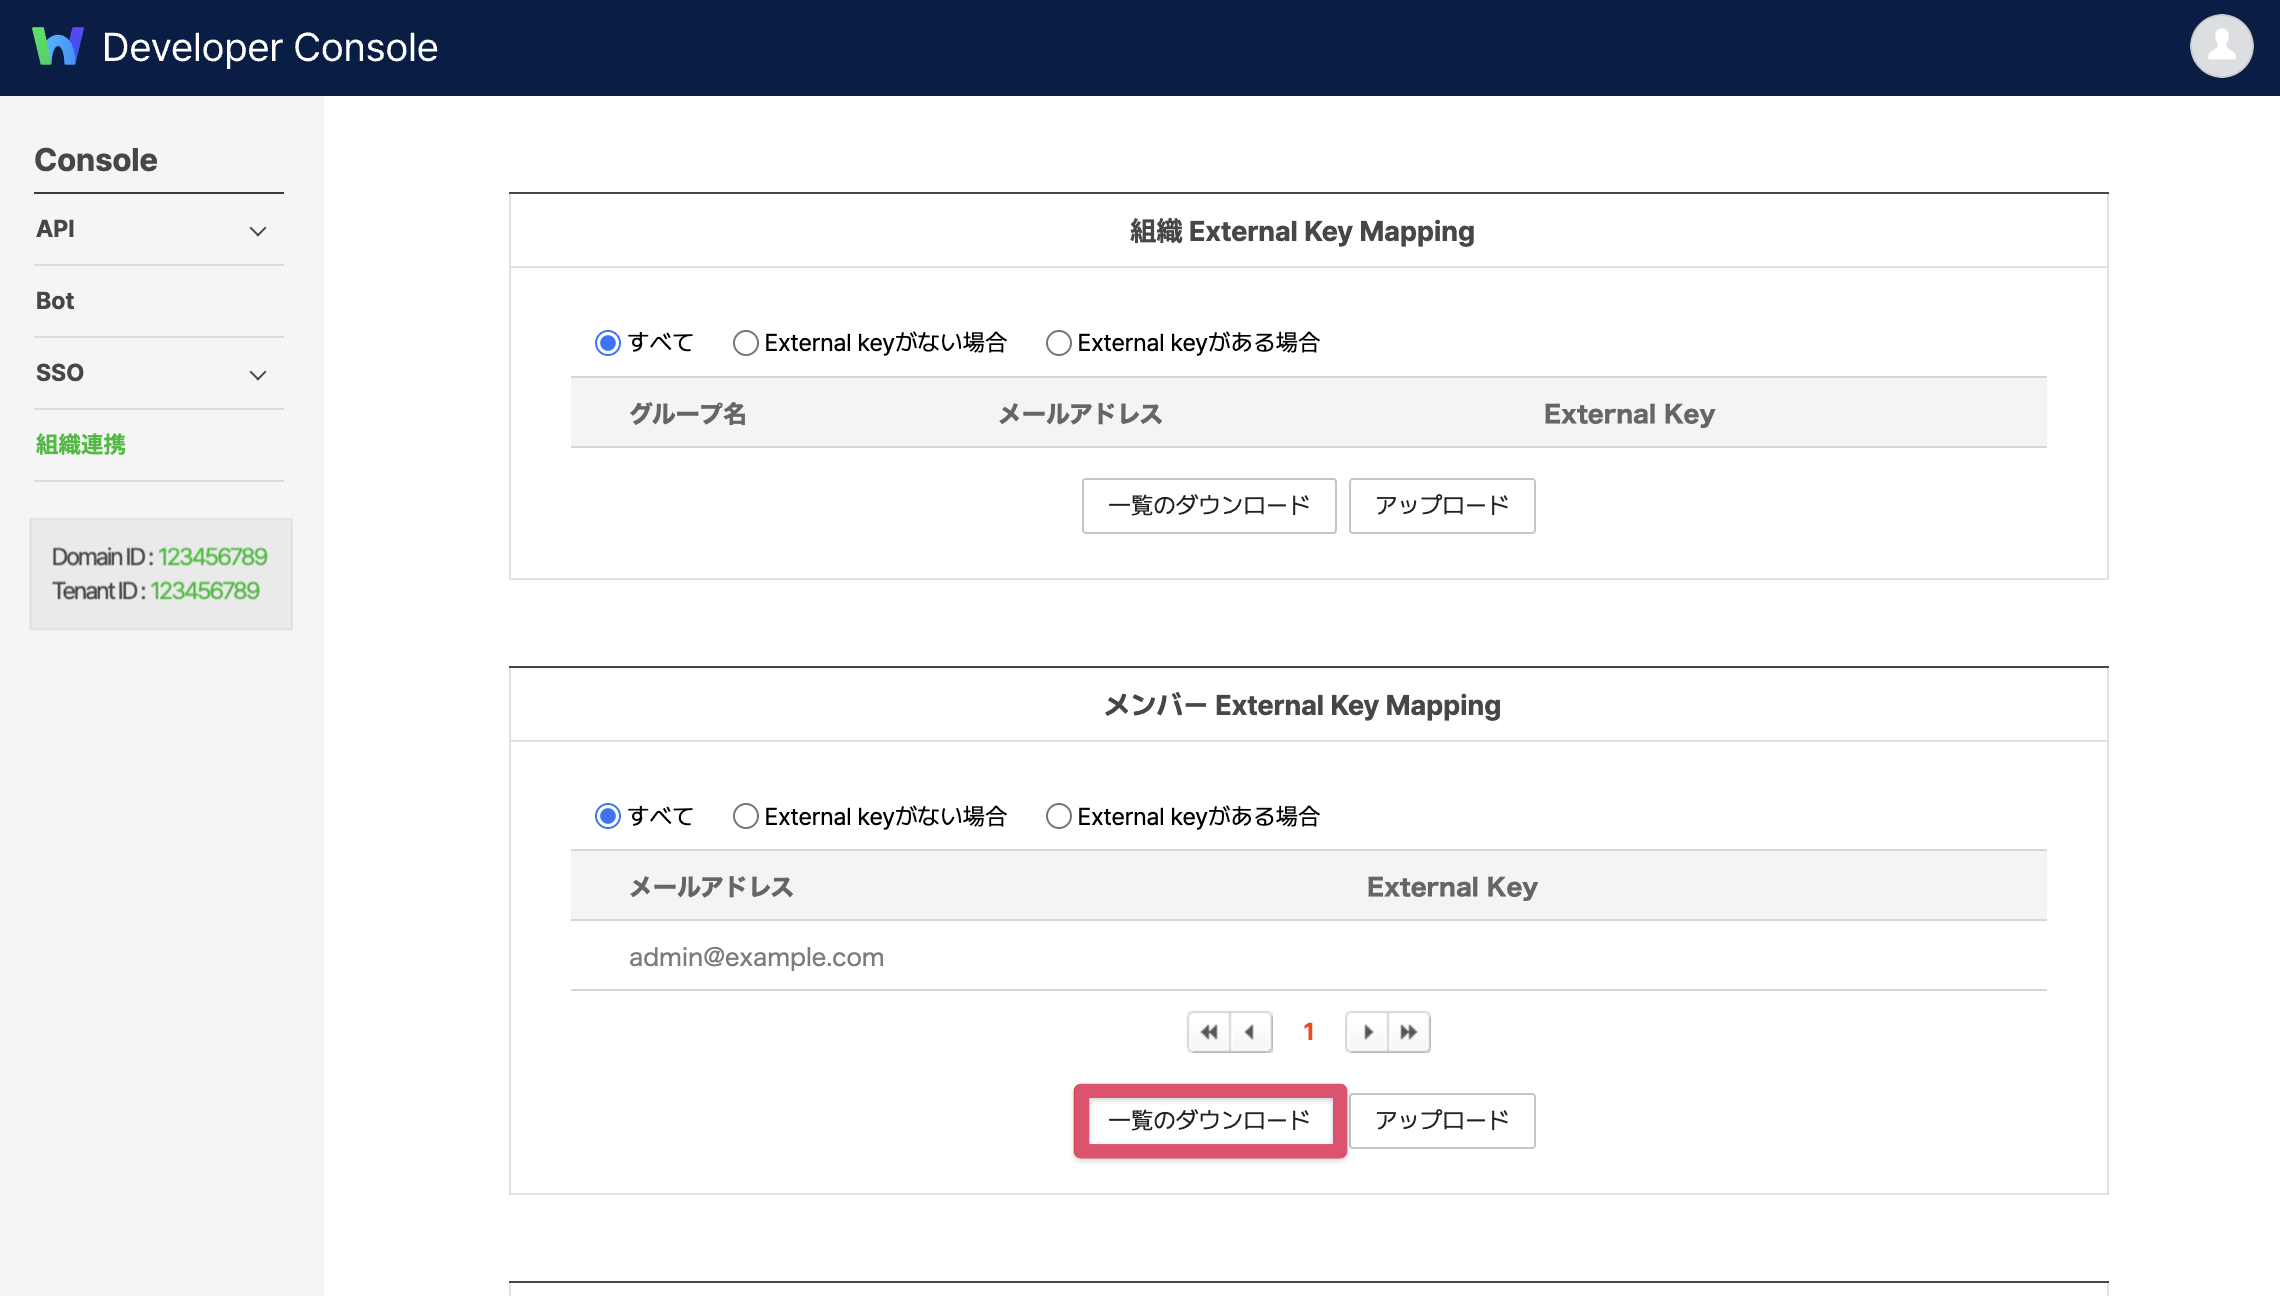
Task: Open the SSO sidebar item
Action: (x=159, y=373)
